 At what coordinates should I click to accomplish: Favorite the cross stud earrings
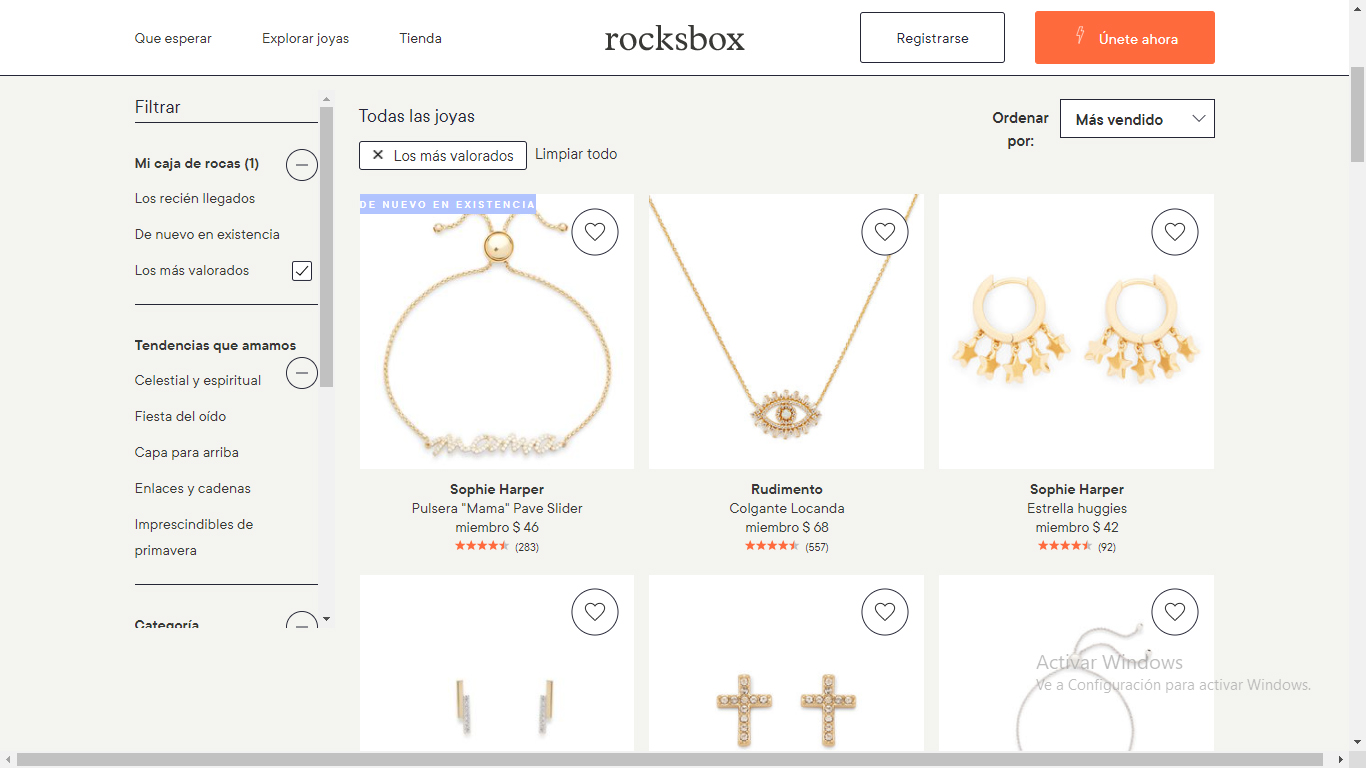[x=885, y=612]
